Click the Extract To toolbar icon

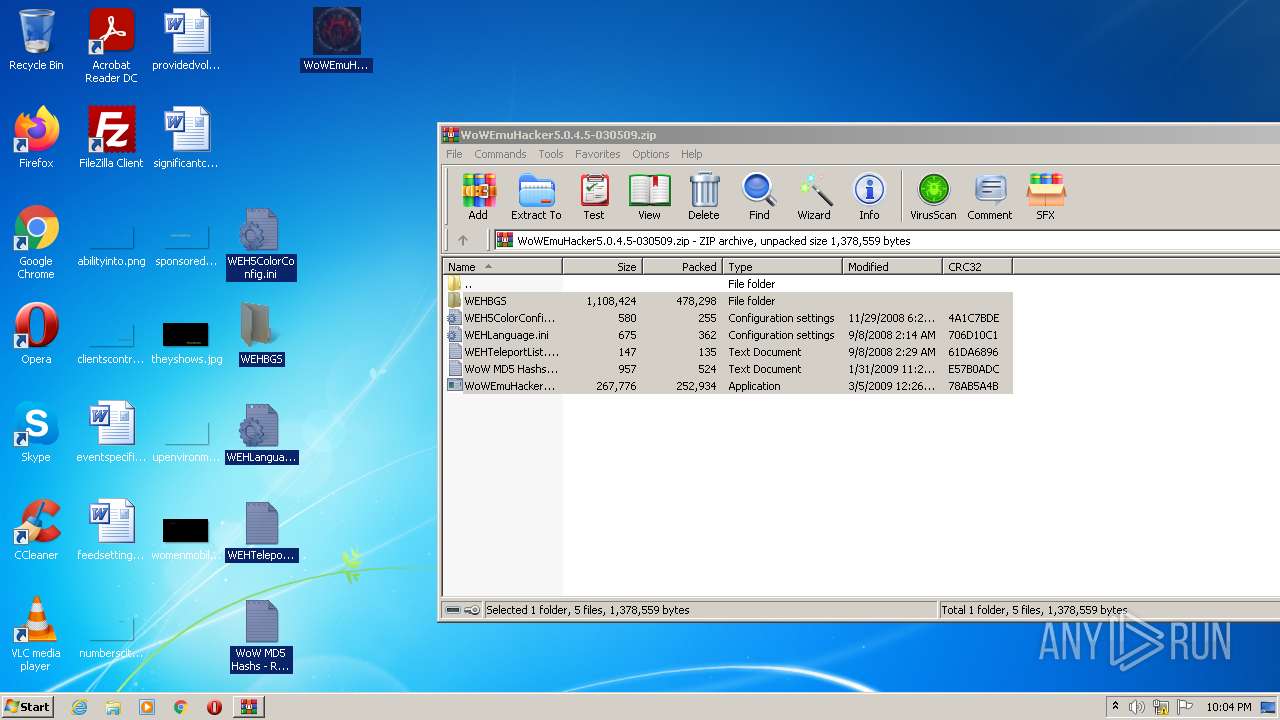click(x=536, y=196)
